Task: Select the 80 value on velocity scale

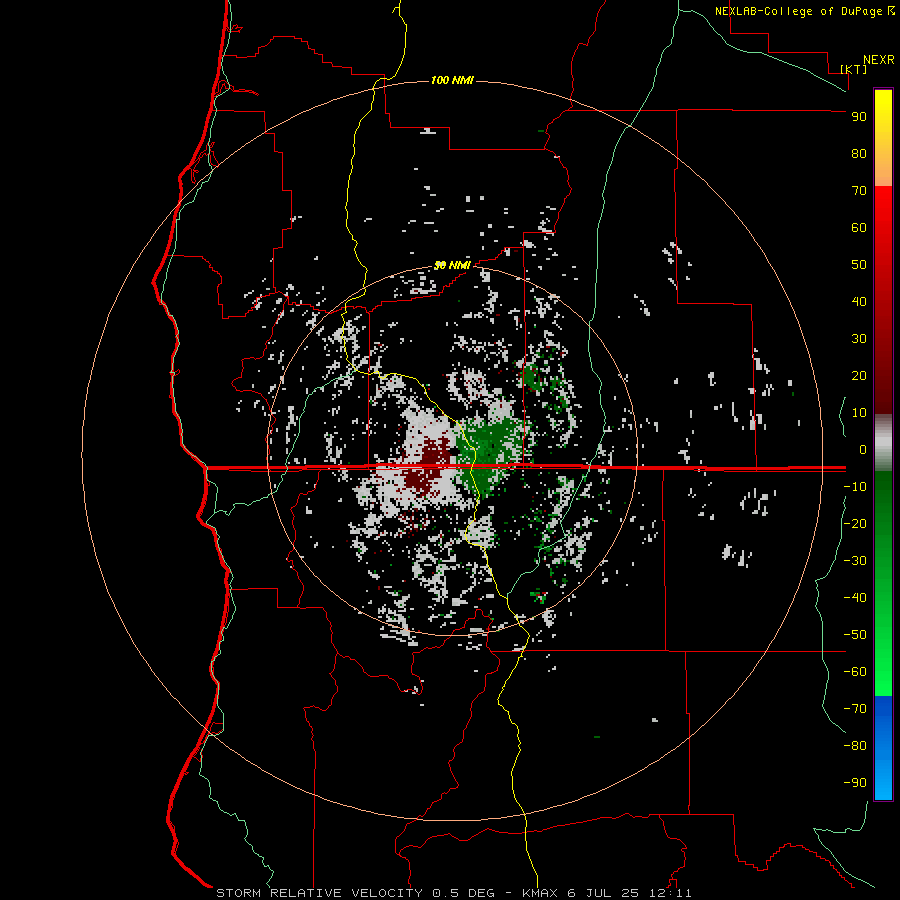Action: (x=859, y=153)
